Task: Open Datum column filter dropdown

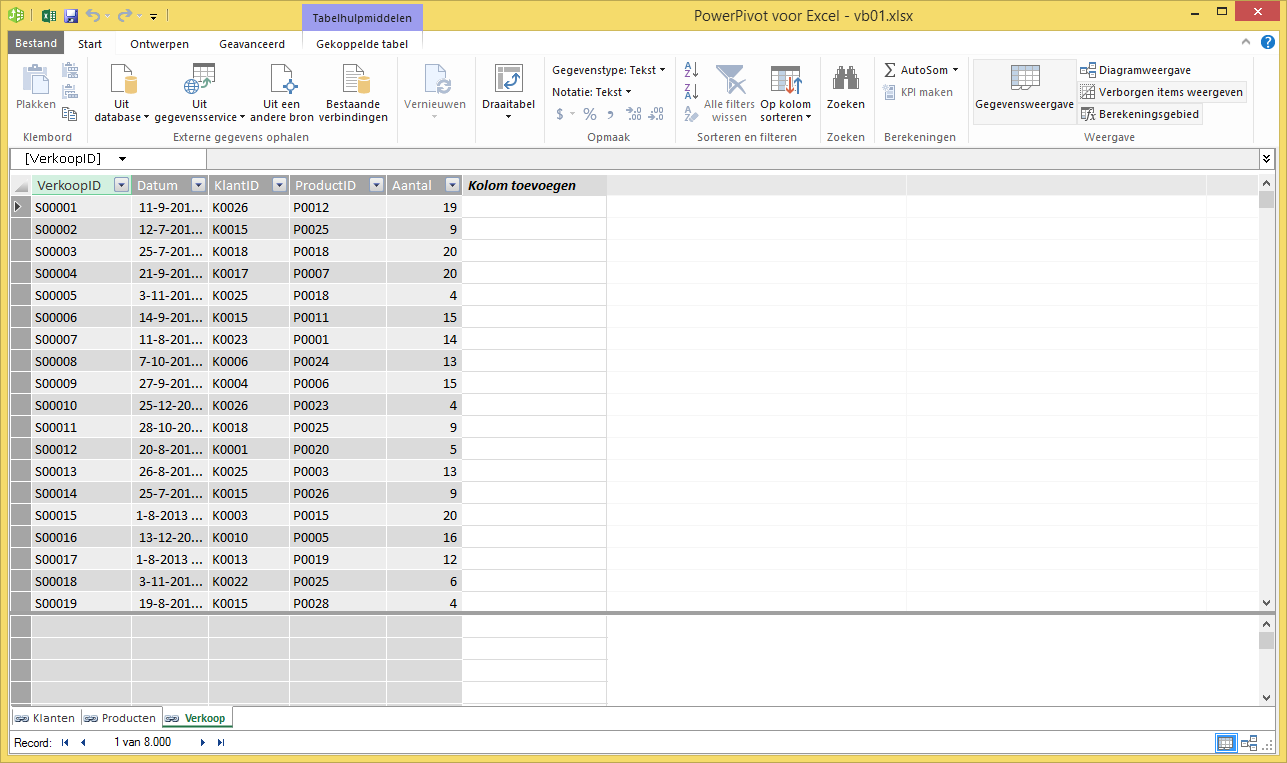Action: [x=198, y=185]
